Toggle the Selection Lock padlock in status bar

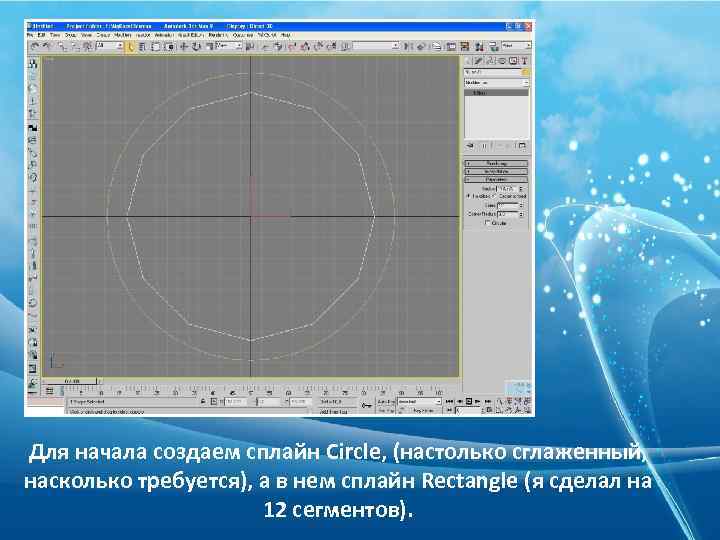(x=203, y=401)
